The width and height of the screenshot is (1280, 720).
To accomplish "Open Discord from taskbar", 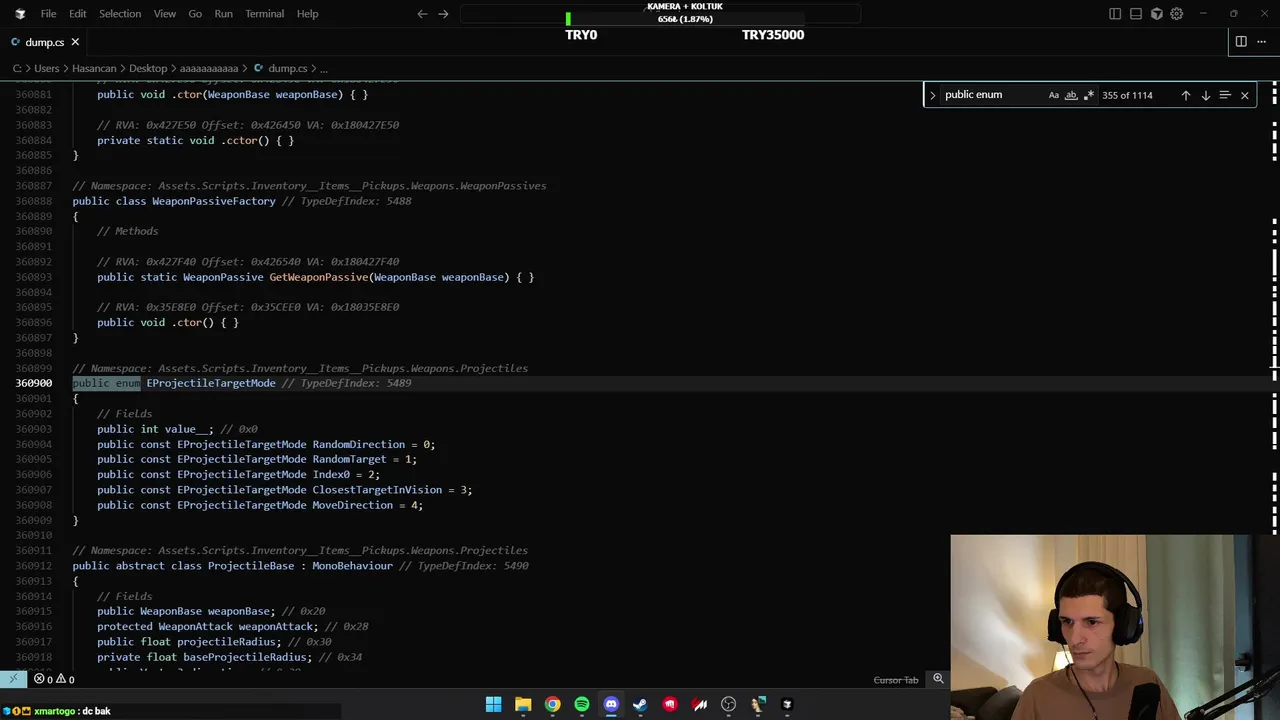I will point(611,704).
